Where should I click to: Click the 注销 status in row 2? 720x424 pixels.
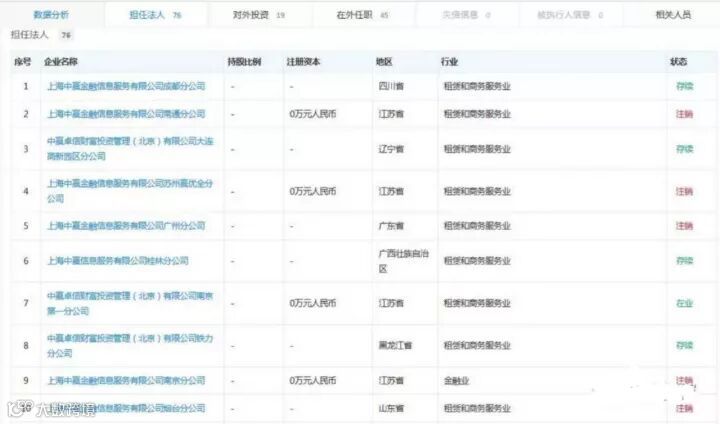684,114
